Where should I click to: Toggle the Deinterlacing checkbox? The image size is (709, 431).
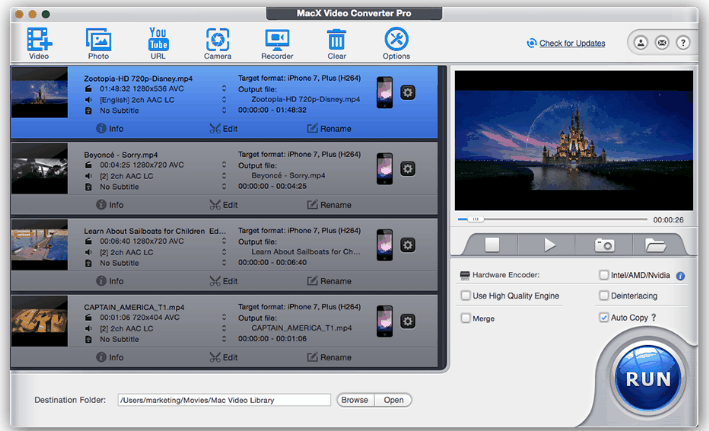(604, 296)
